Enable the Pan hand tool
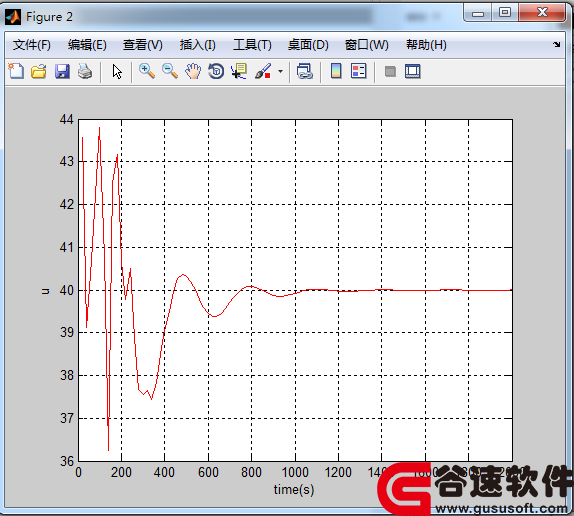Viewport: 574px width, 516px height. click(x=193, y=71)
